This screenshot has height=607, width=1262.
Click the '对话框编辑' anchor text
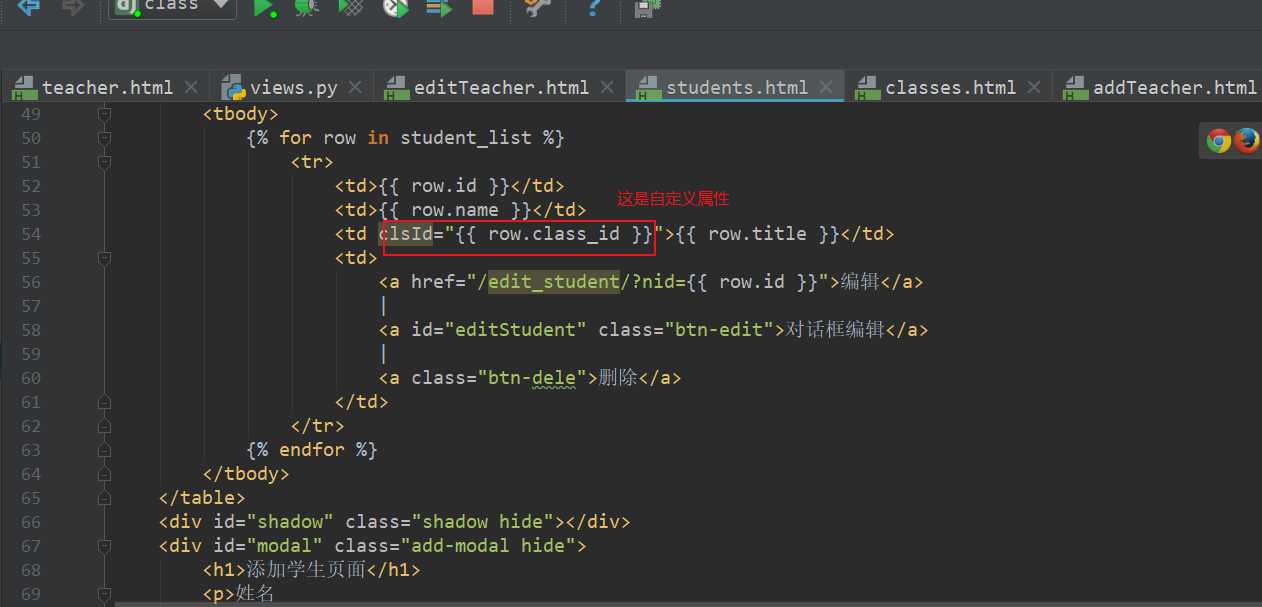[836, 330]
